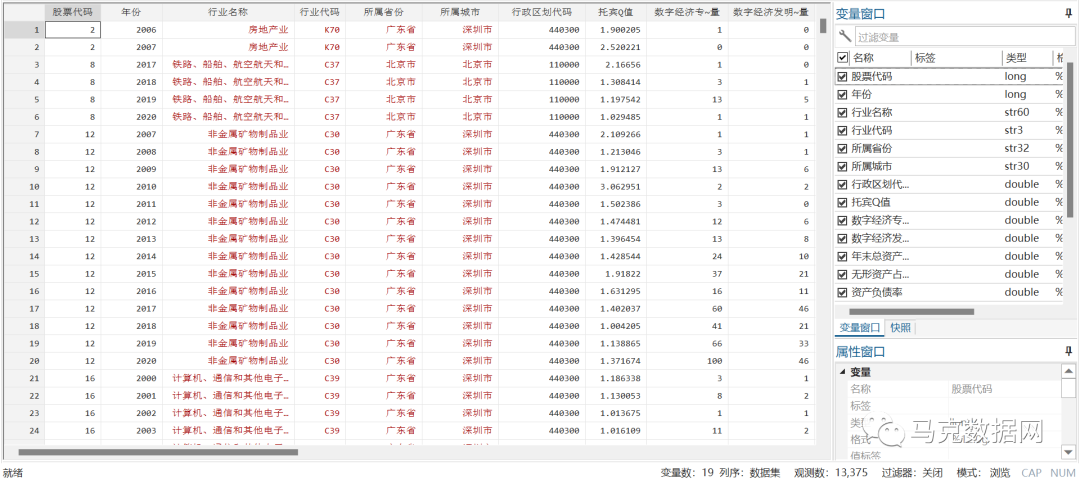1080x479 pixels.
Task: Click the 变量数: 19 status bar entry
Action: coord(687,472)
